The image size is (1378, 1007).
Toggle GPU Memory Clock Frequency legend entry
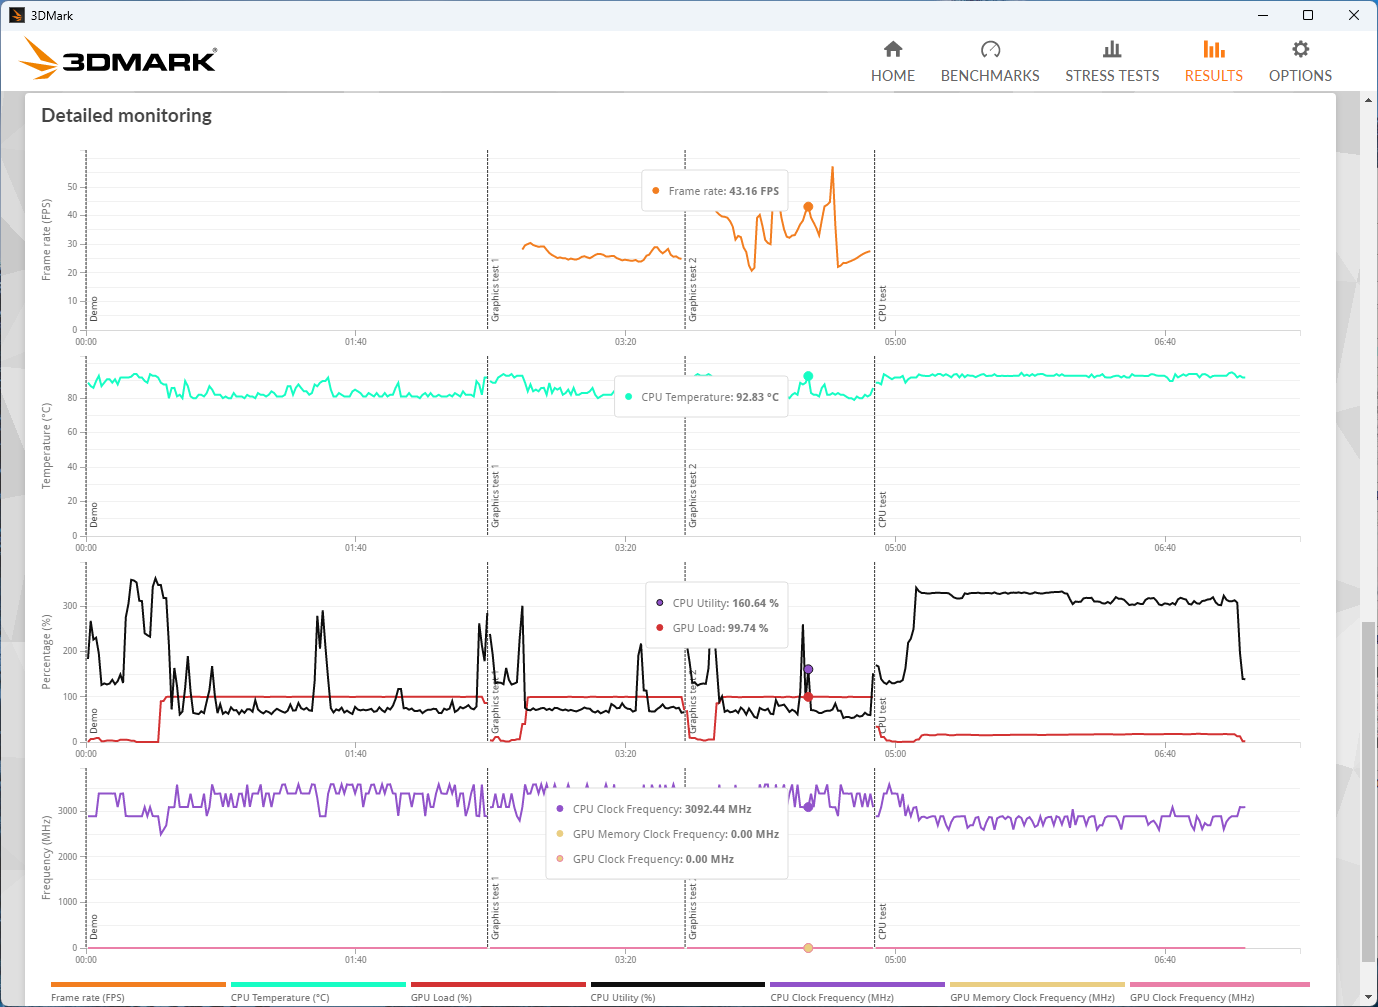pyautogui.click(x=1032, y=997)
